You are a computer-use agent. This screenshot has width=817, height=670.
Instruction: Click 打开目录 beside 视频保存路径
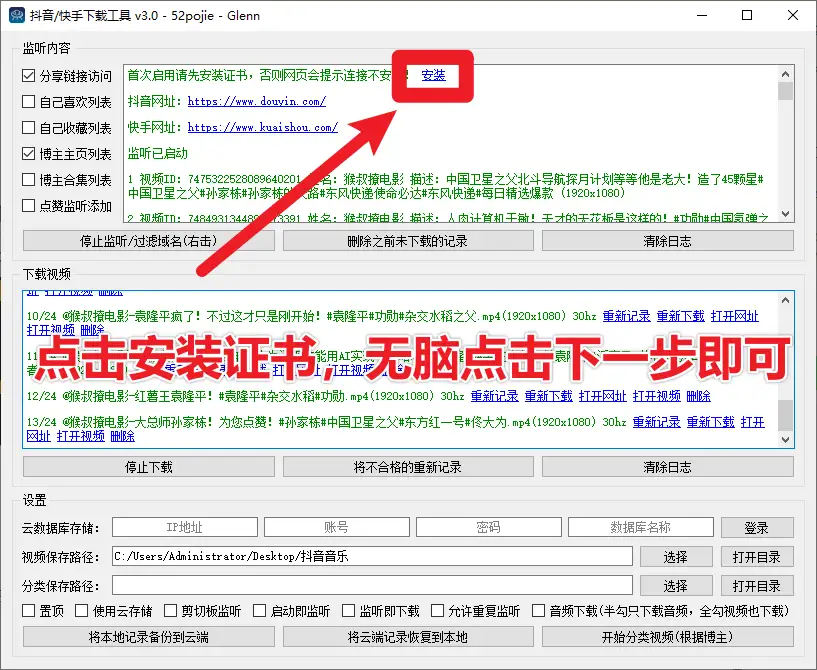(756, 557)
